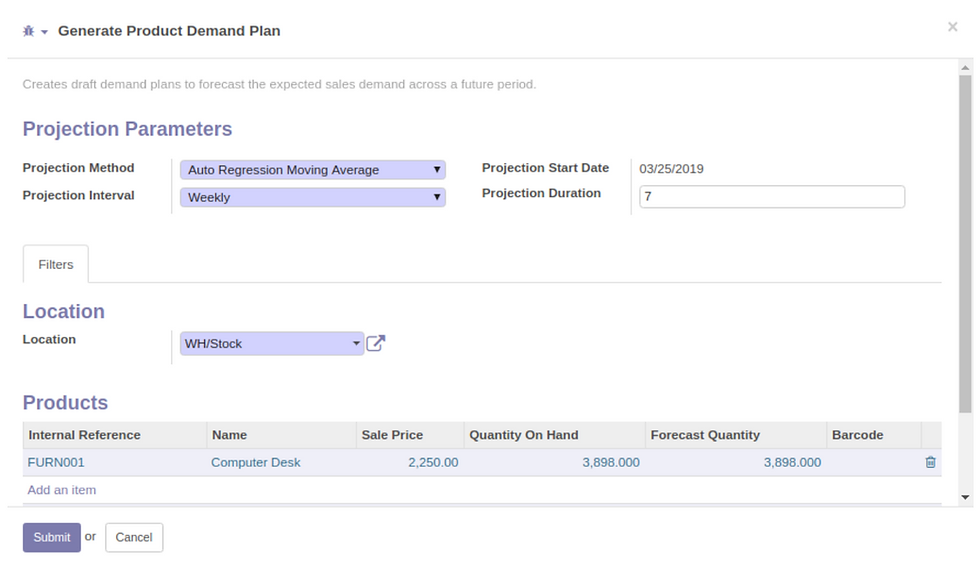This screenshot has height=568, width=980.
Task: Click the scrollbar down arrow
Action: (966, 498)
